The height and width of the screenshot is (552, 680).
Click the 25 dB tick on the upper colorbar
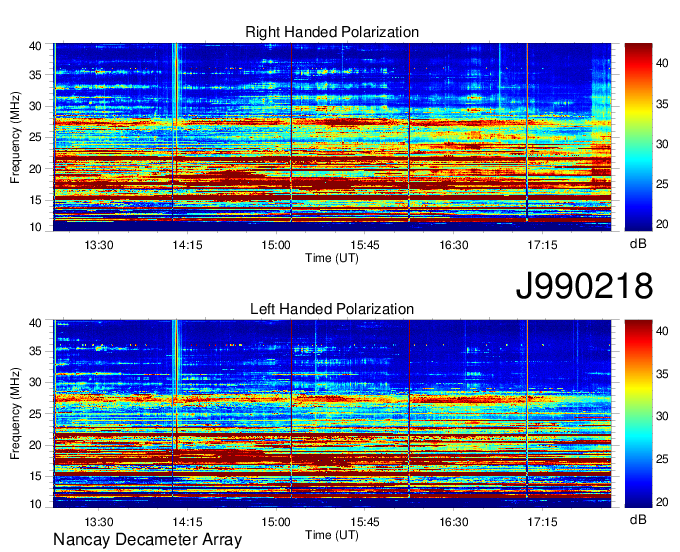(x=662, y=184)
